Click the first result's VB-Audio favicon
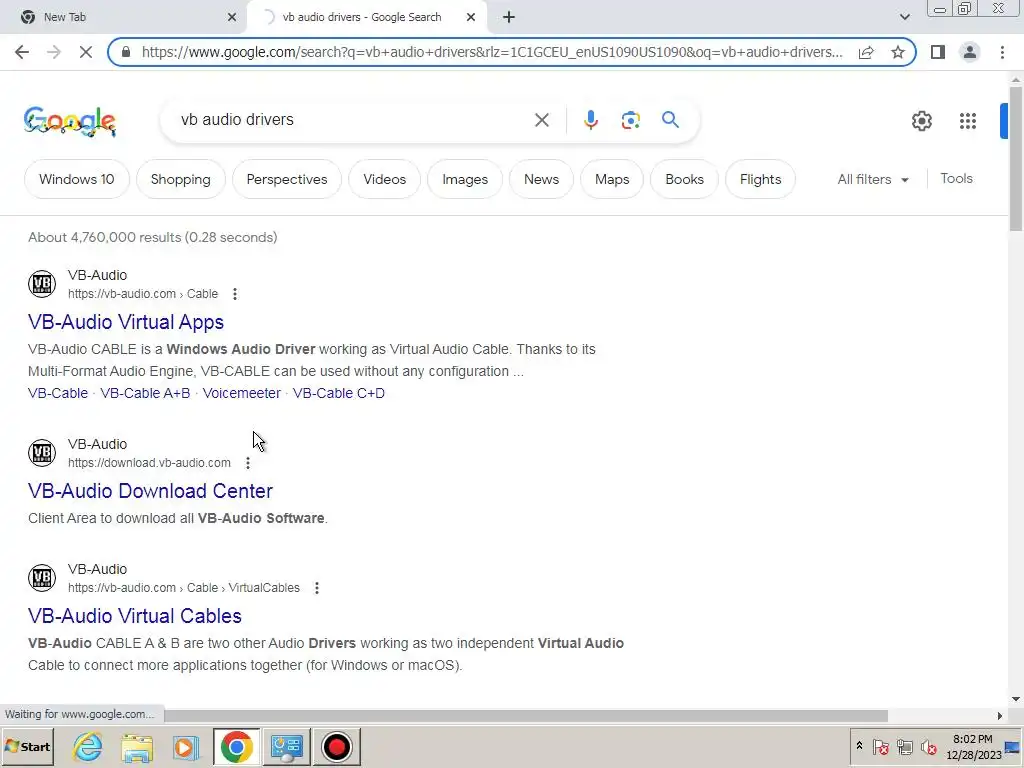 [42, 284]
